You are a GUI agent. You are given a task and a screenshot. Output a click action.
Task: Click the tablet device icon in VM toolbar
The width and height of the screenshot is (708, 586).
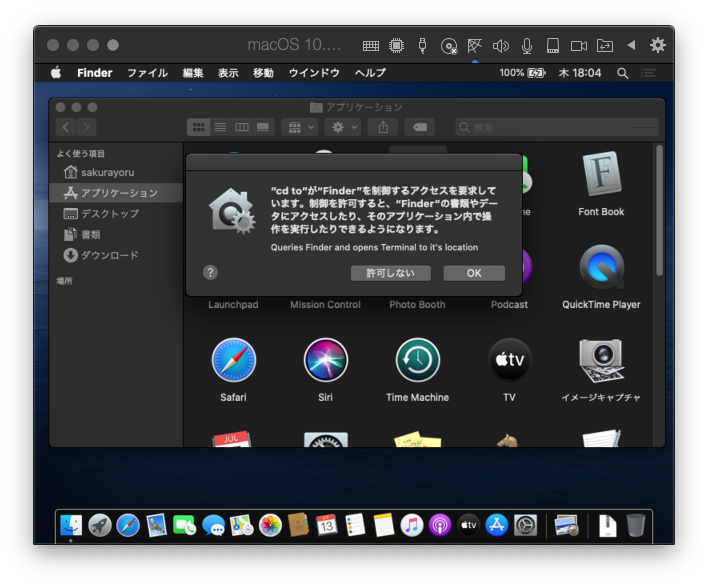(553, 46)
